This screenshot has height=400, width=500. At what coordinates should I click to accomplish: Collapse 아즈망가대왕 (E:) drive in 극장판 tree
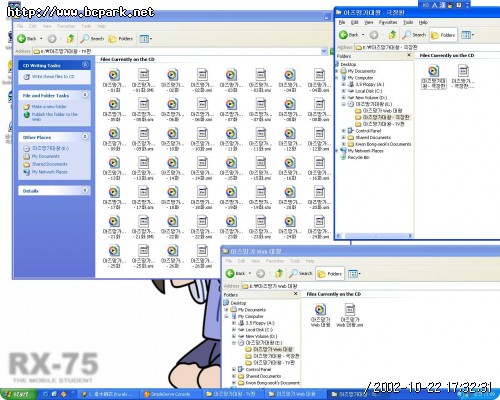(x=343, y=104)
